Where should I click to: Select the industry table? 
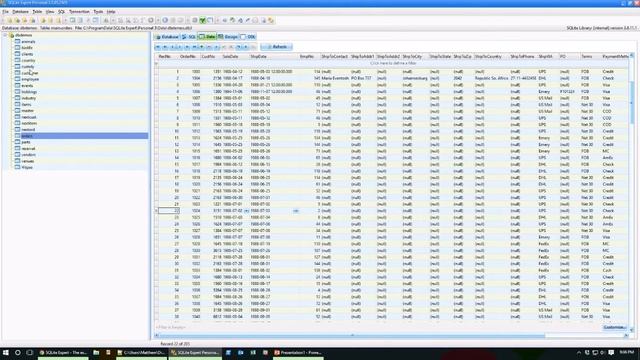[29, 98]
